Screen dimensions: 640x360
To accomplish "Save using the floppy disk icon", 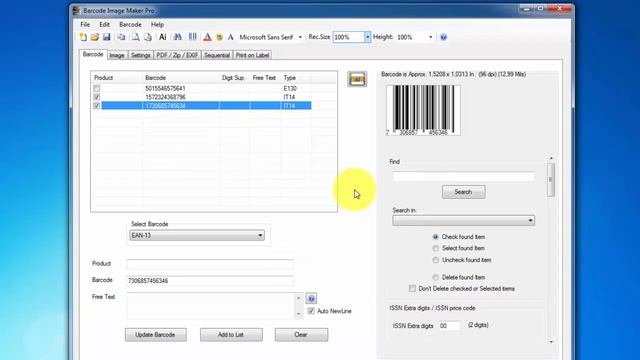I will click(107, 37).
